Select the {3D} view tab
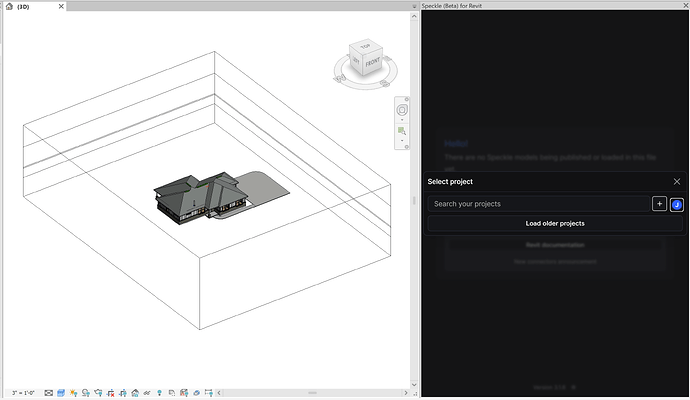This screenshot has width=690, height=400. 34,6
